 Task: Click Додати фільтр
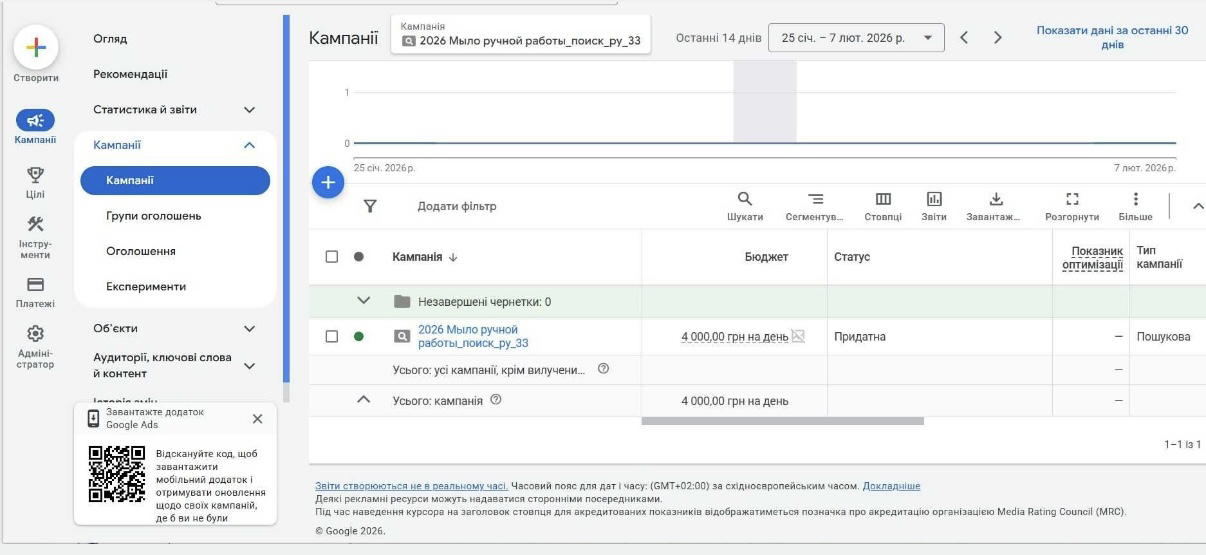456,206
